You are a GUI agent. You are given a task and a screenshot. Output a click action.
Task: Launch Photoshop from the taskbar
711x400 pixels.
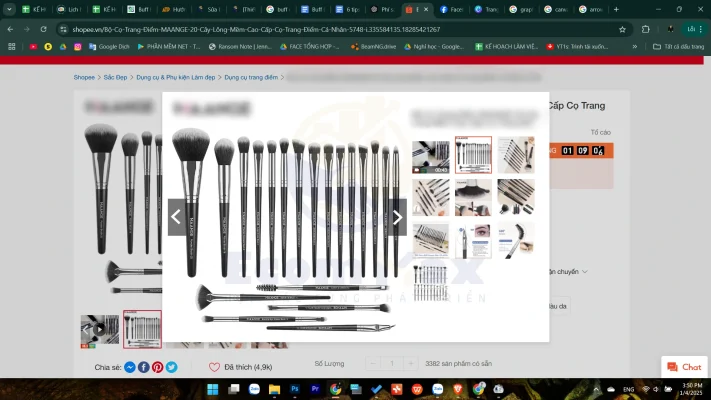(x=295, y=389)
